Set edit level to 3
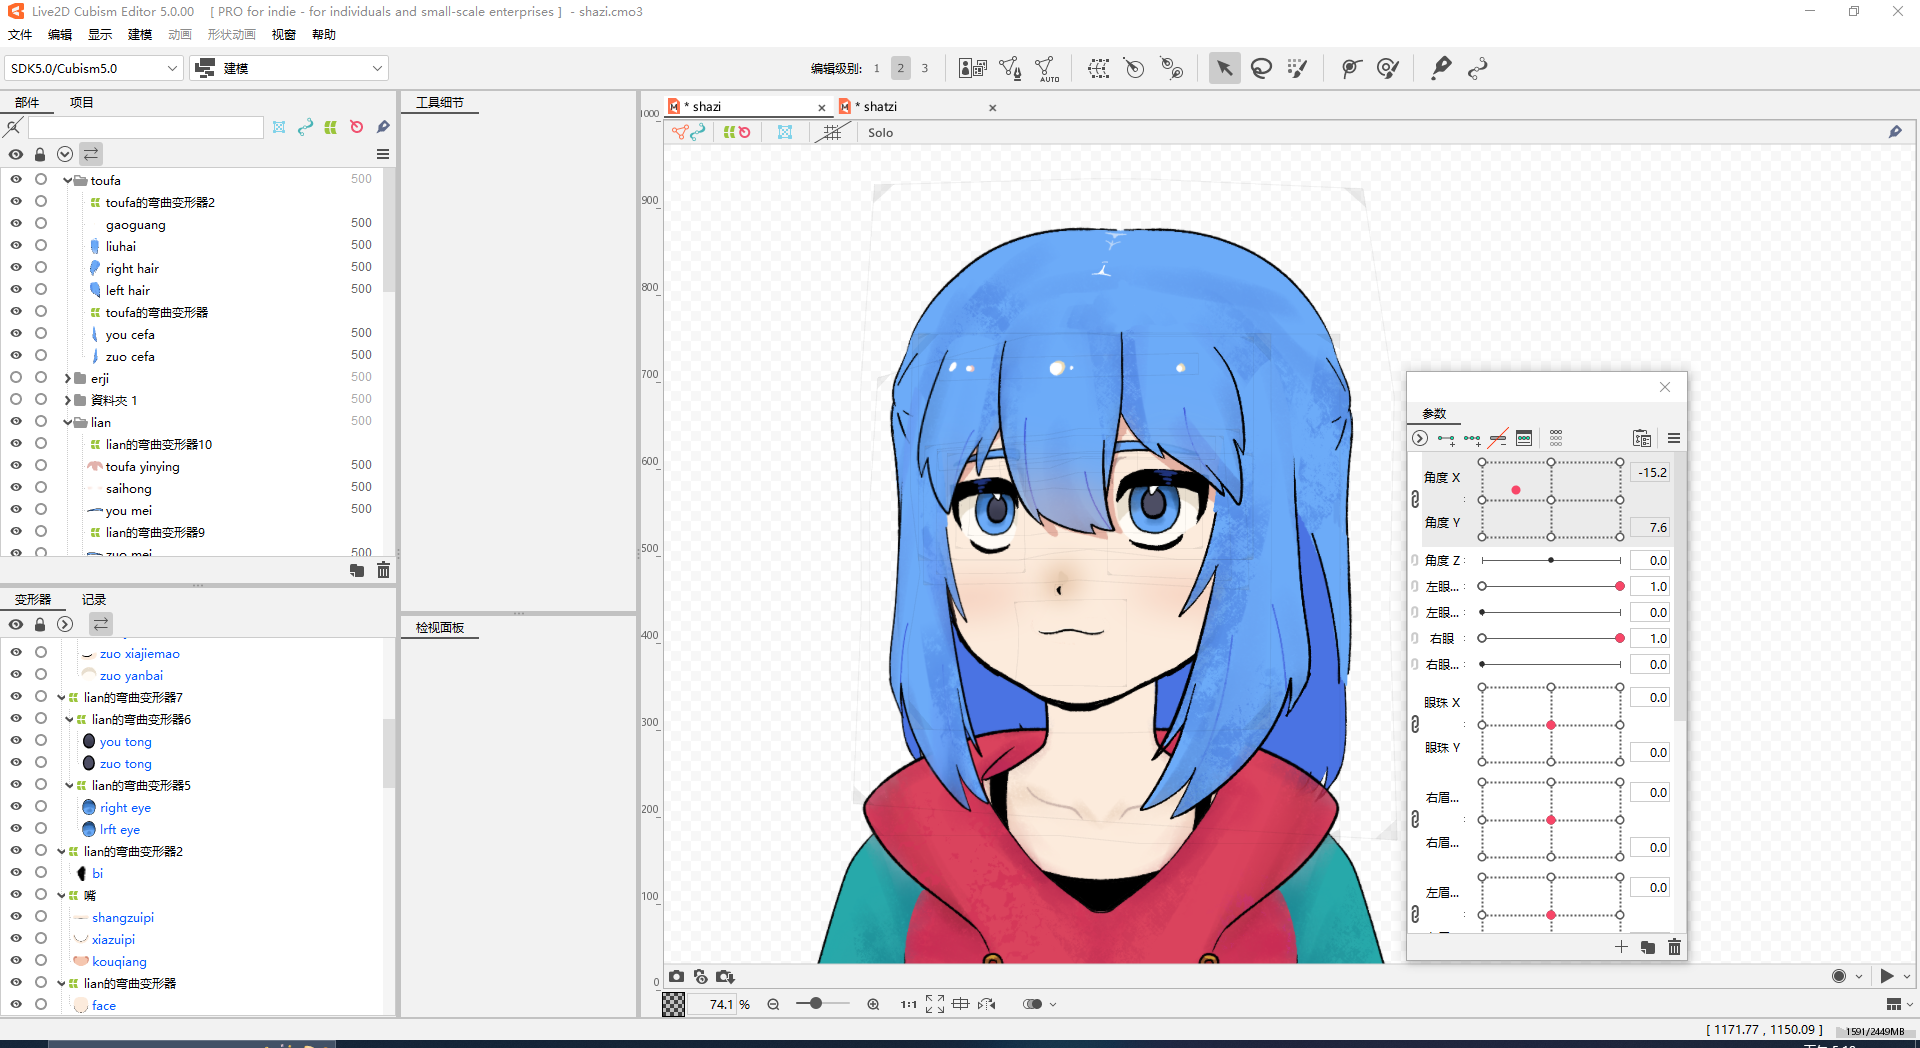This screenshot has height=1048, width=1920. (925, 68)
